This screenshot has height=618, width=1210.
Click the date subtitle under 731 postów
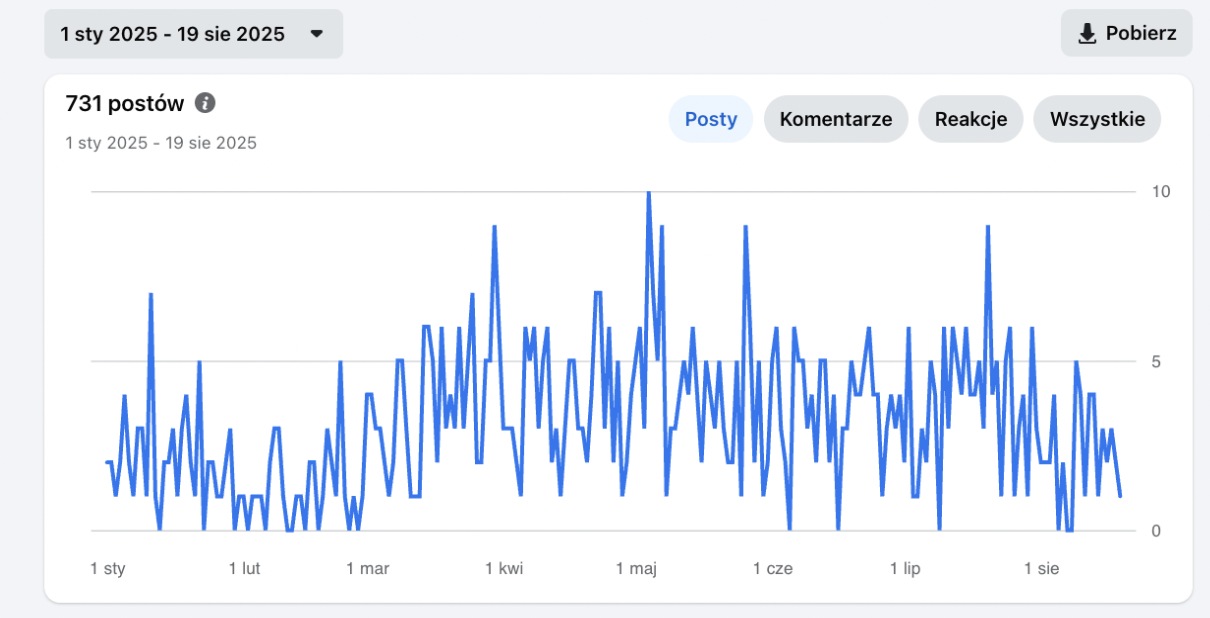(161, 143)
